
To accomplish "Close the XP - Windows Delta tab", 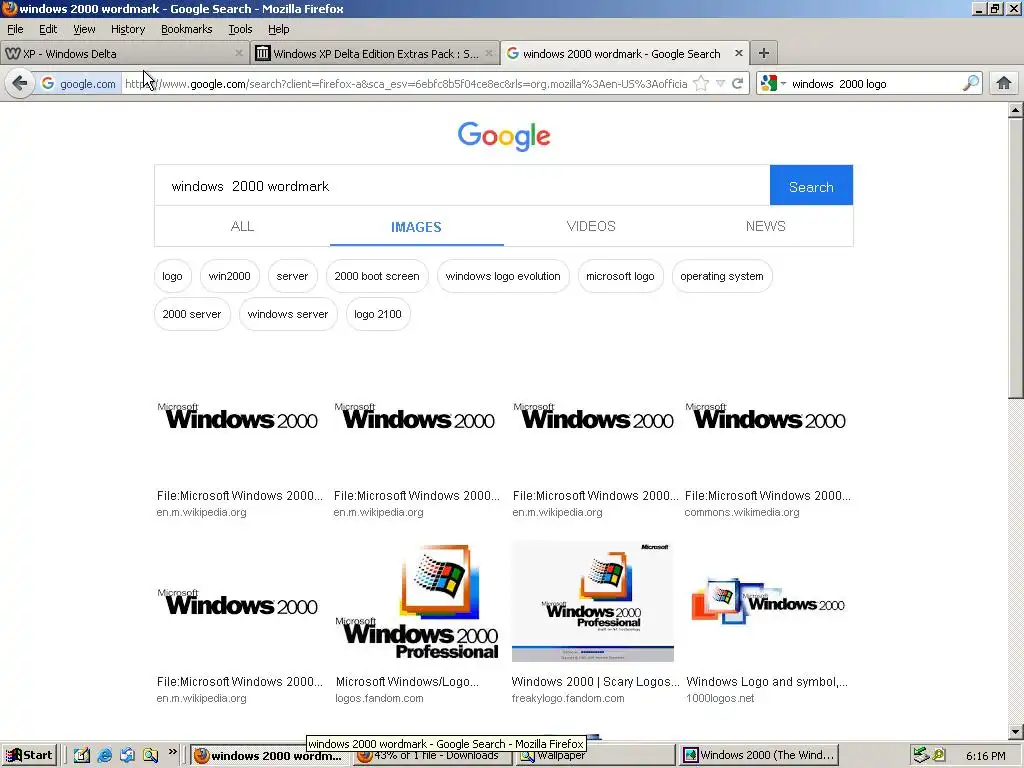I will coord(239,54).
